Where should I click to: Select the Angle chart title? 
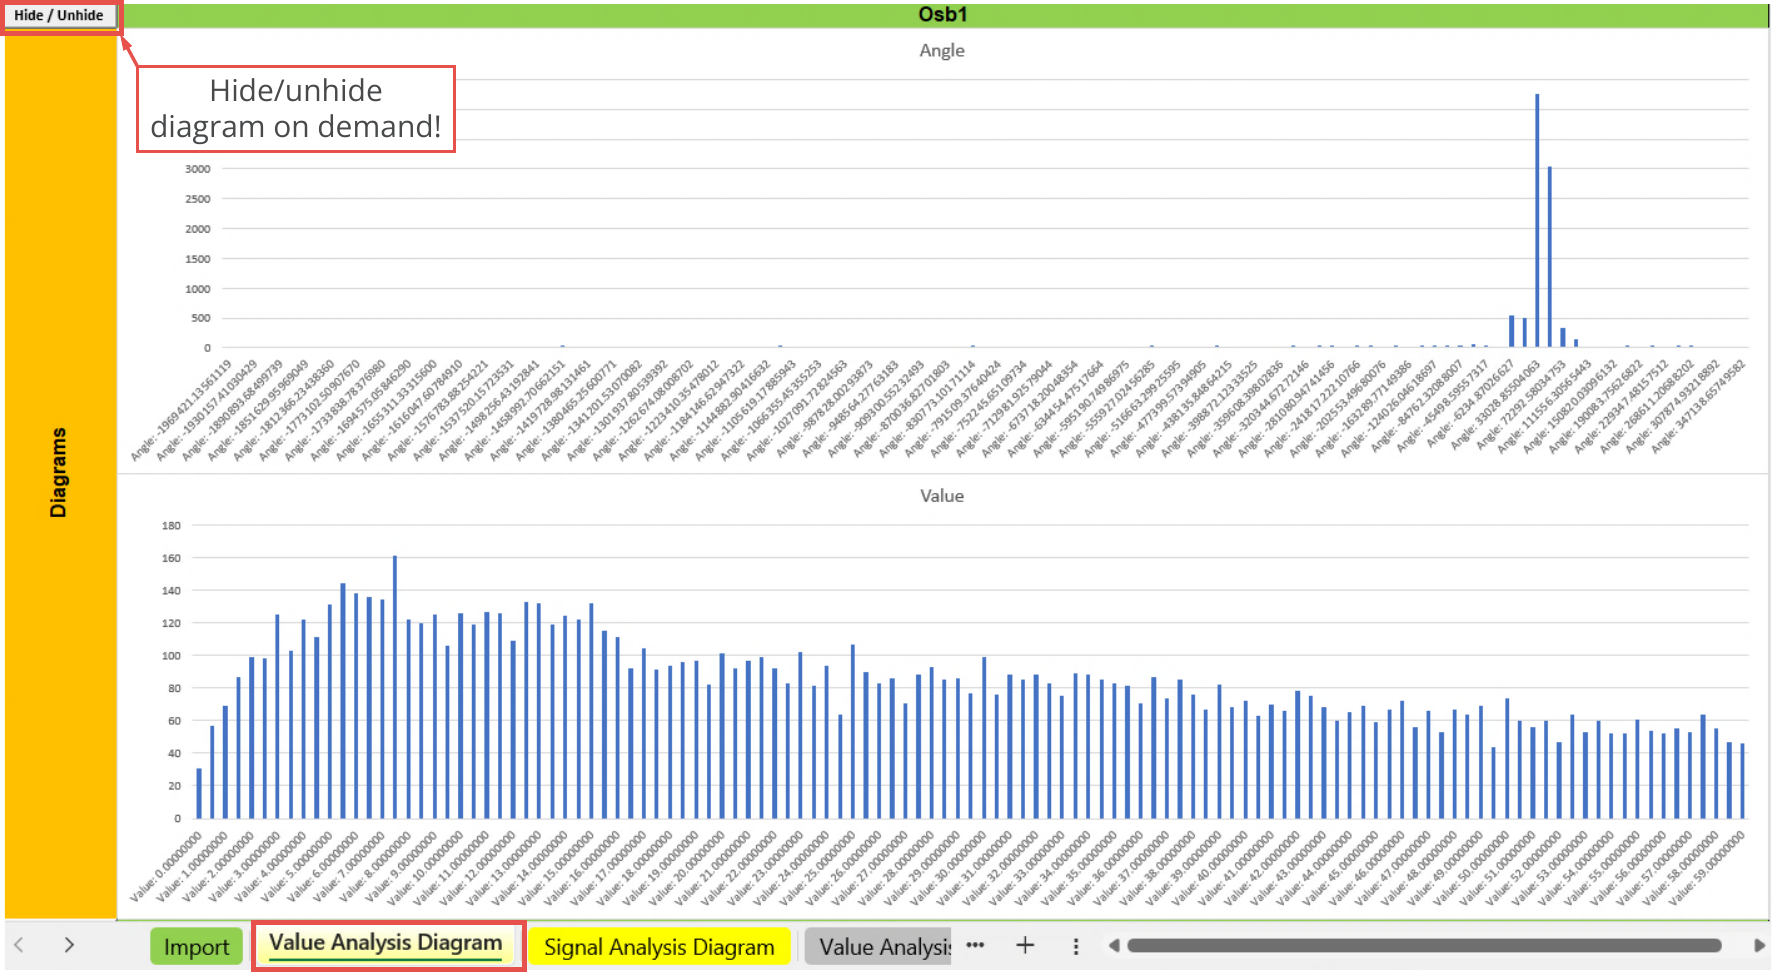(942, 51)
